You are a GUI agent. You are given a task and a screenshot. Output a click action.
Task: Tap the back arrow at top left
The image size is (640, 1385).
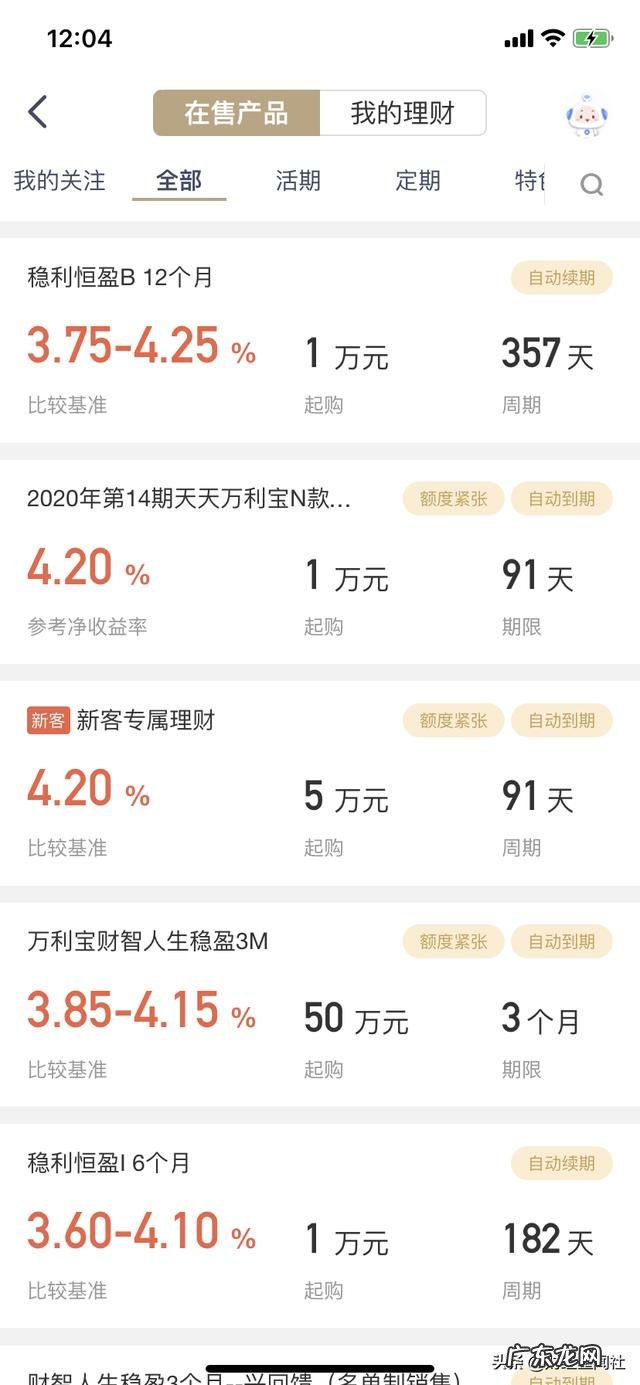click(x=38, y=112)
